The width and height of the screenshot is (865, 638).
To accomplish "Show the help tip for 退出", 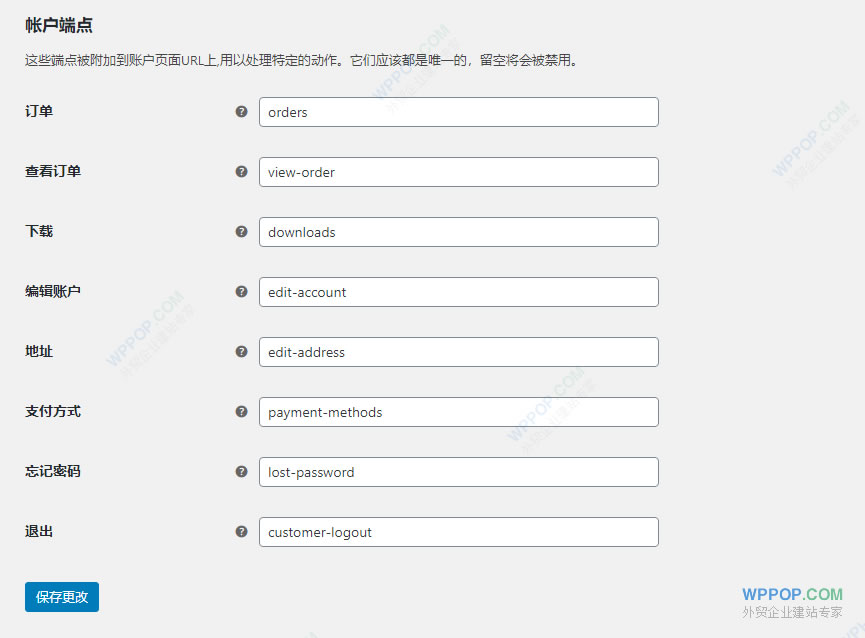I will click(x=241, y=532).
